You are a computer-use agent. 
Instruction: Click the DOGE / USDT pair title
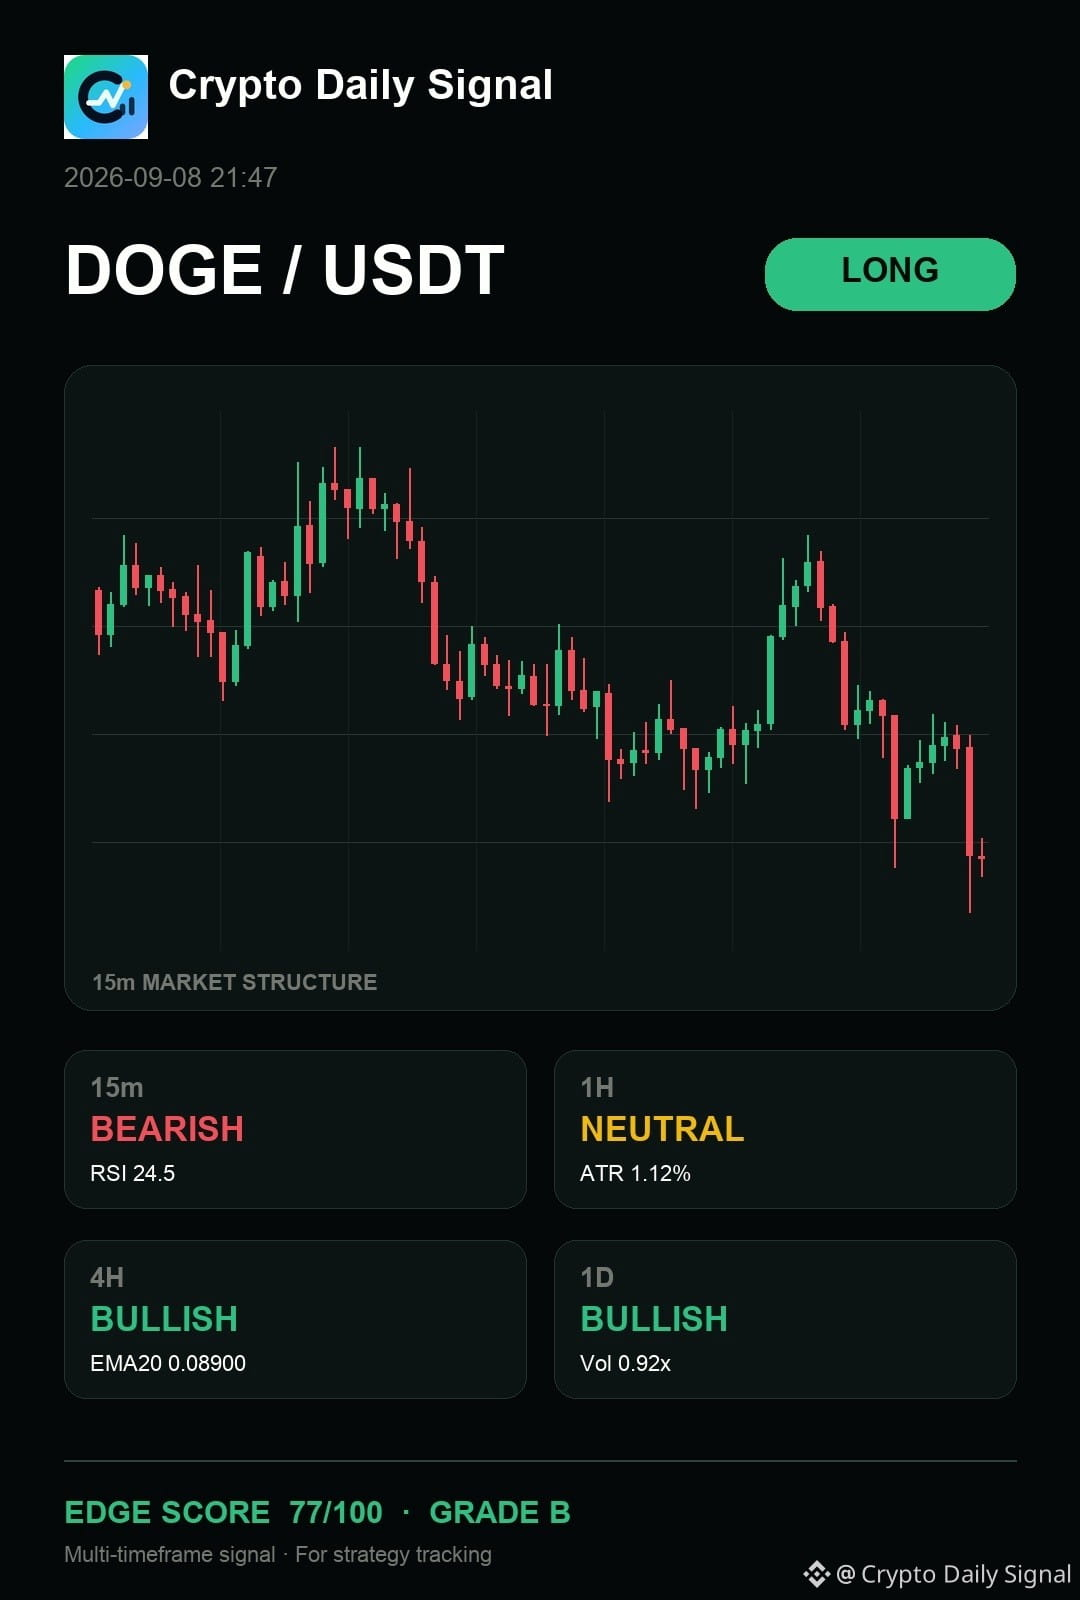coord(285,270)
